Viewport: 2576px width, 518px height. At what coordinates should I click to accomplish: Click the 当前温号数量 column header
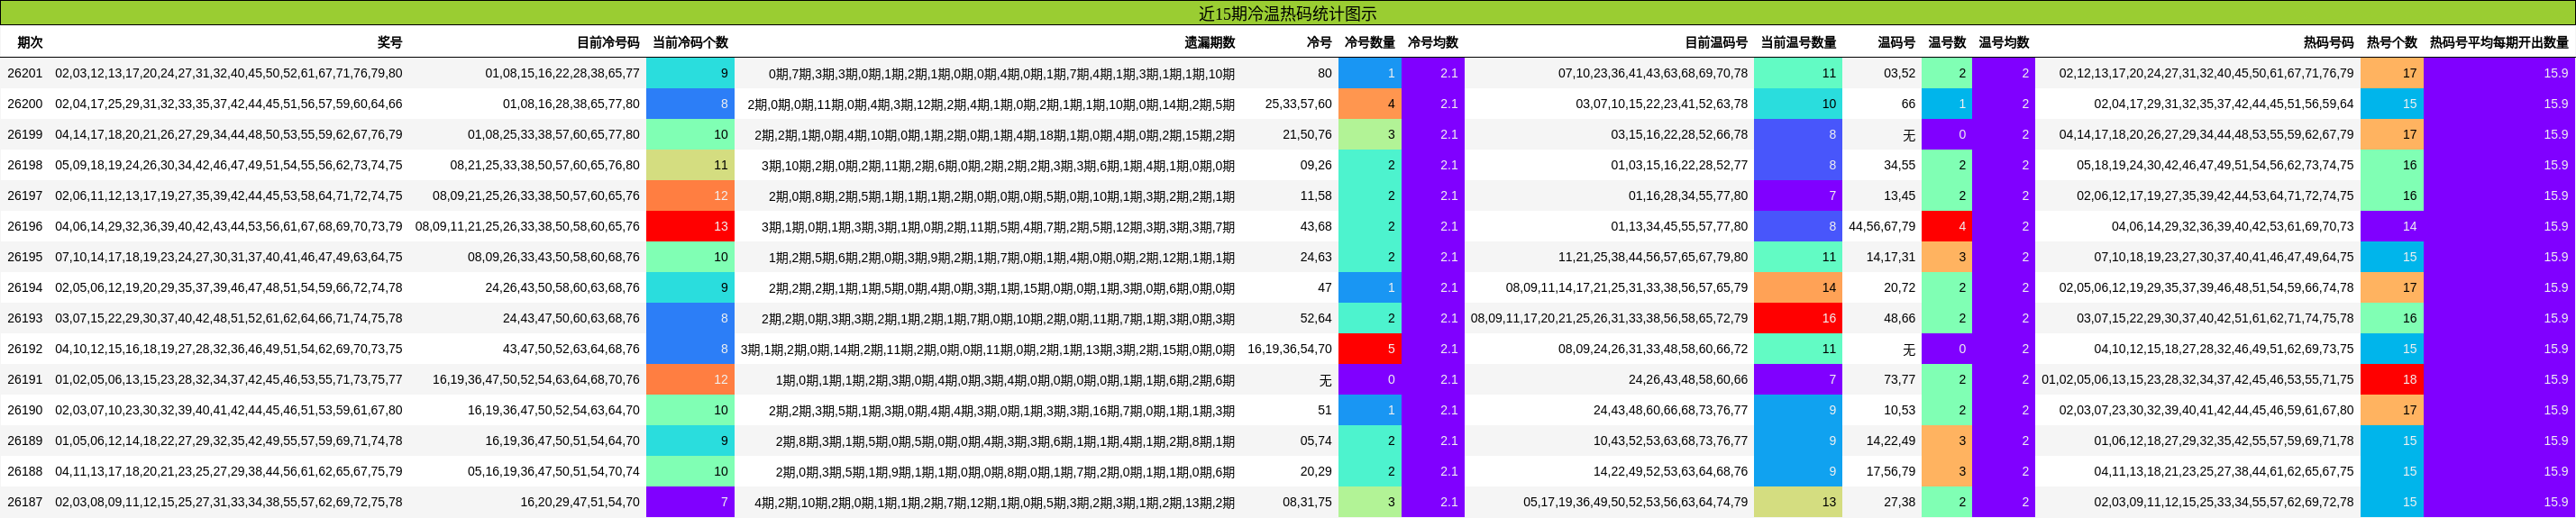[x=1798, y=43]
